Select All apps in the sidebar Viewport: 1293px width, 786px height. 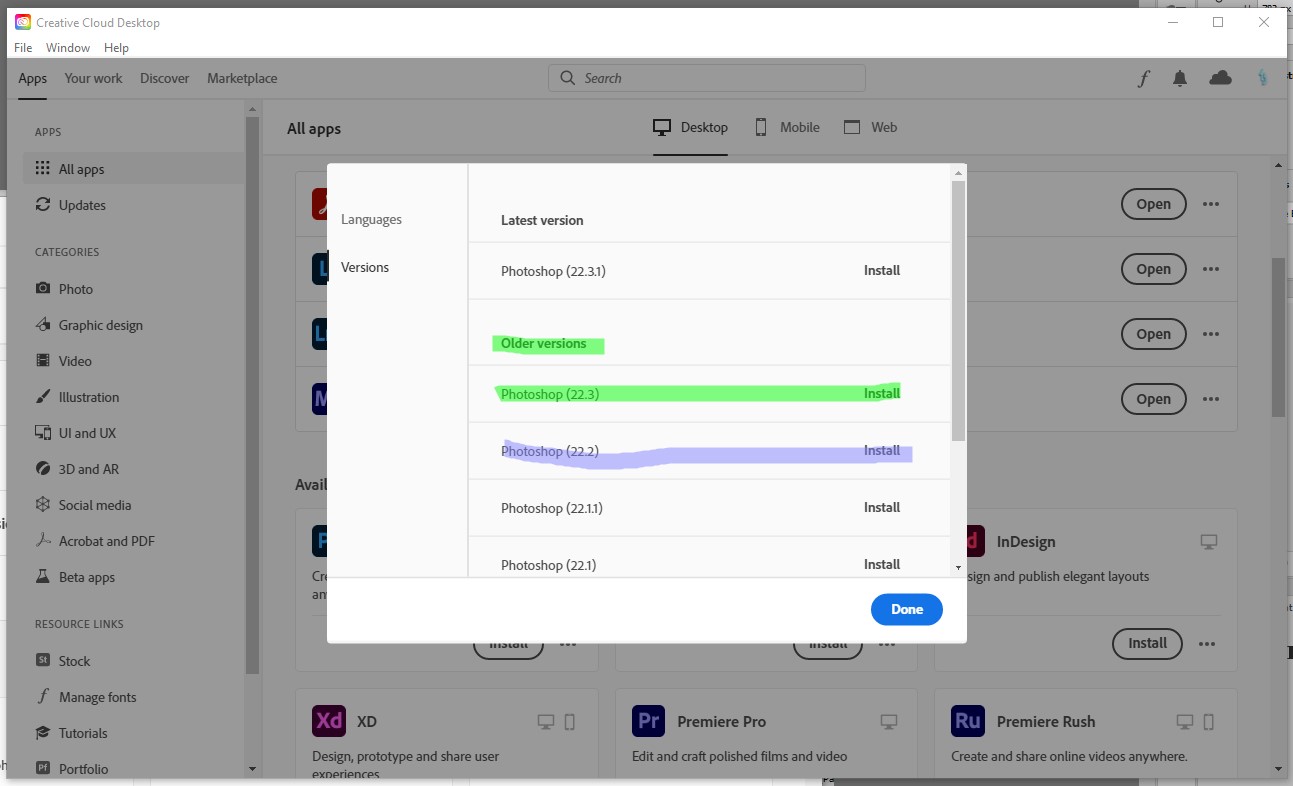click(134, 169)
